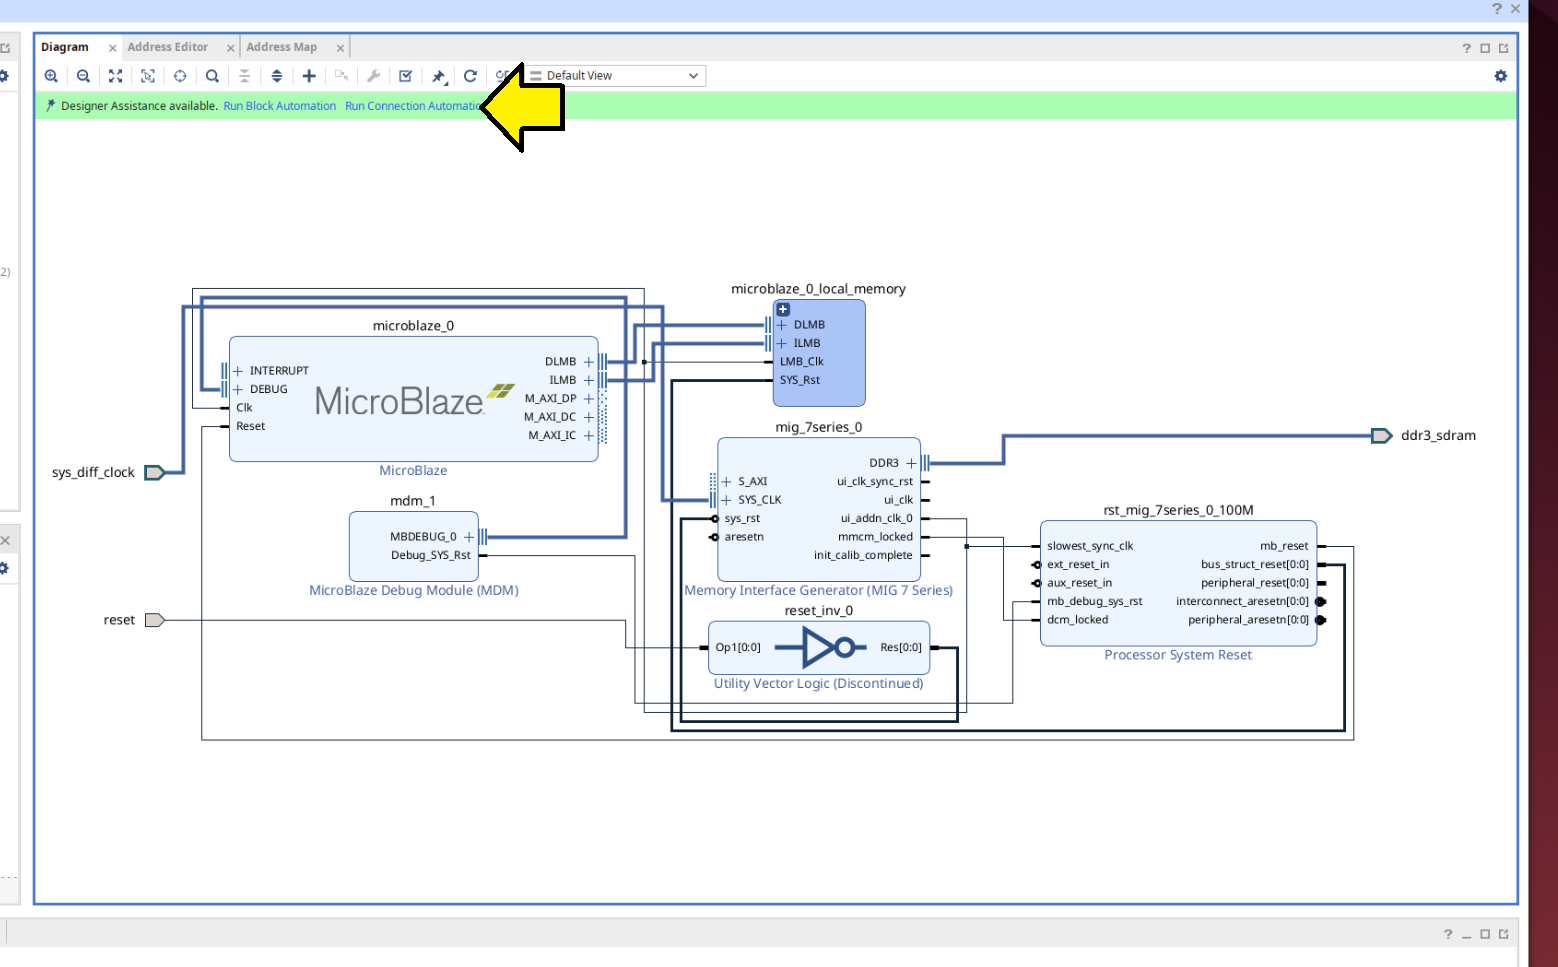Switch to the Address Map tab

(x=281, y=47)
